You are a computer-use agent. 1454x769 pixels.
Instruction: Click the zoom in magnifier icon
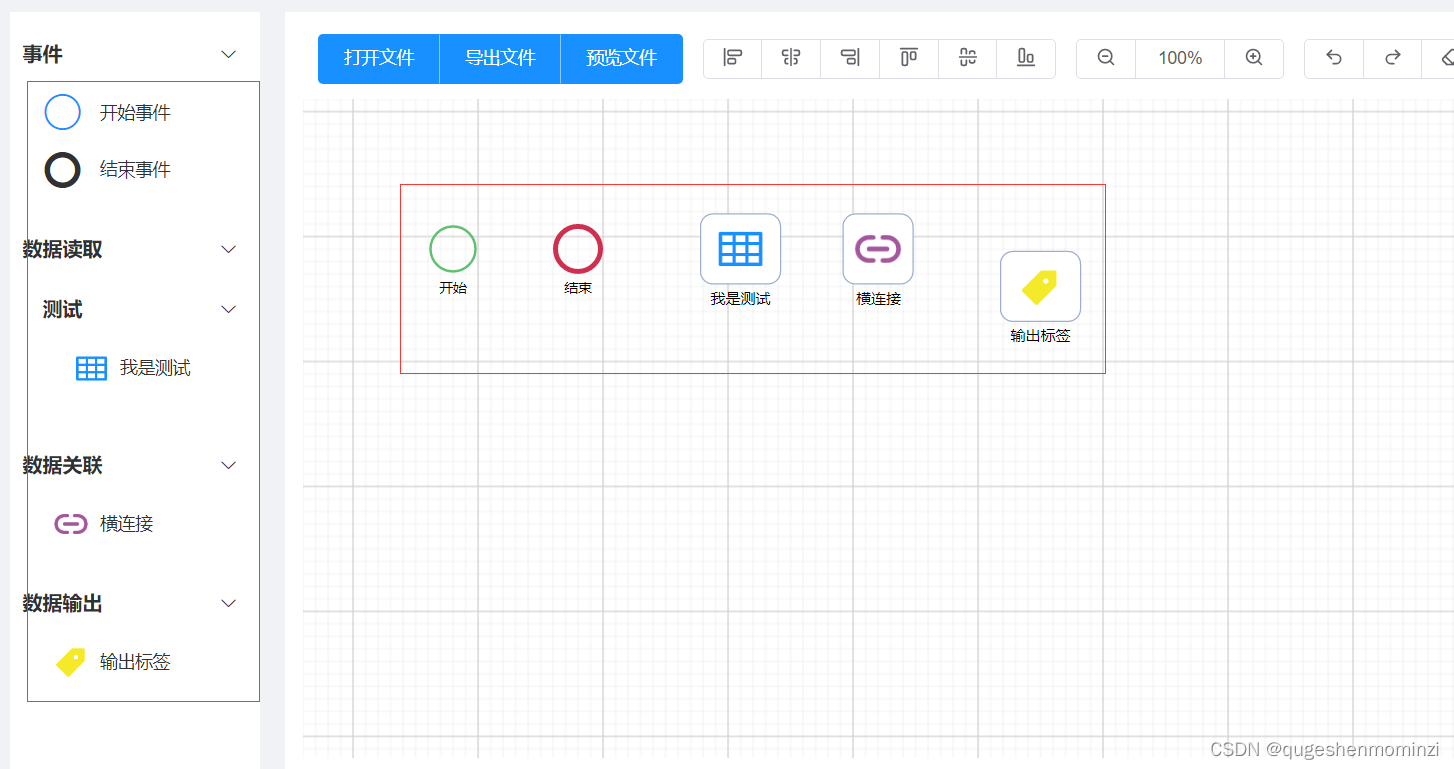[1254, 58]
